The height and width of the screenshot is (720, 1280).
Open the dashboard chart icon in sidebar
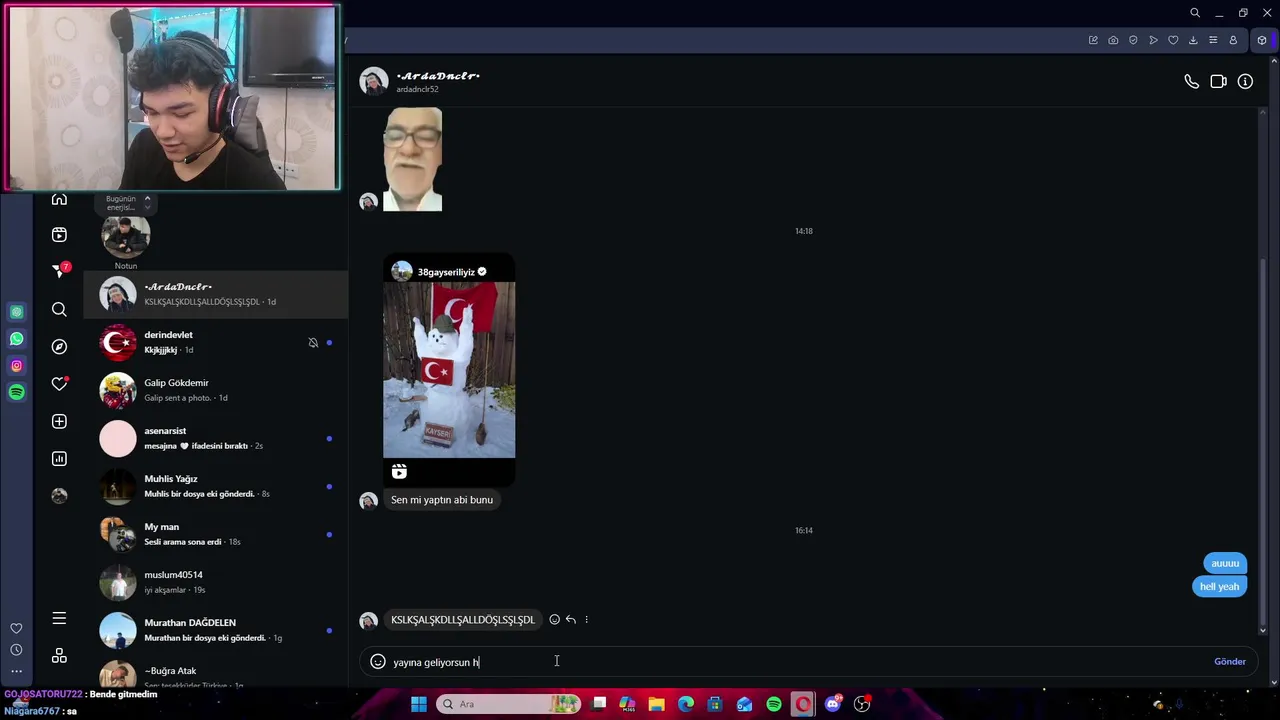59,458
